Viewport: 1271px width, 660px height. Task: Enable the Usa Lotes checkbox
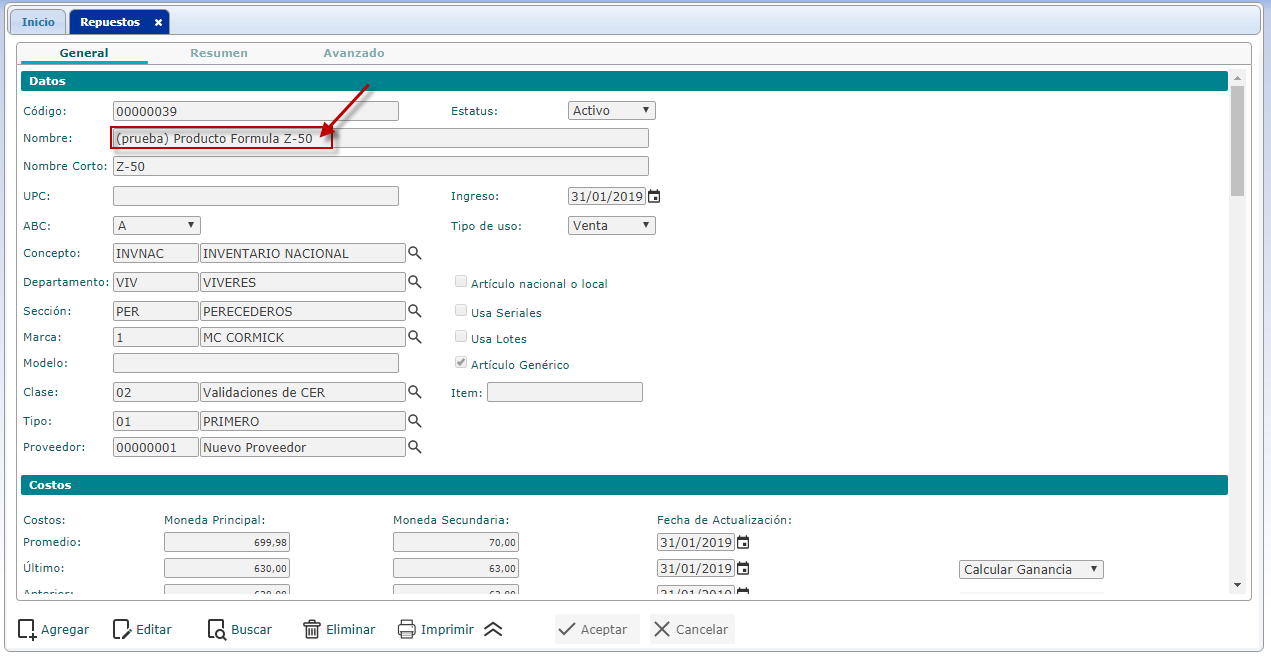pyautogui.click(x=461, y=337)
